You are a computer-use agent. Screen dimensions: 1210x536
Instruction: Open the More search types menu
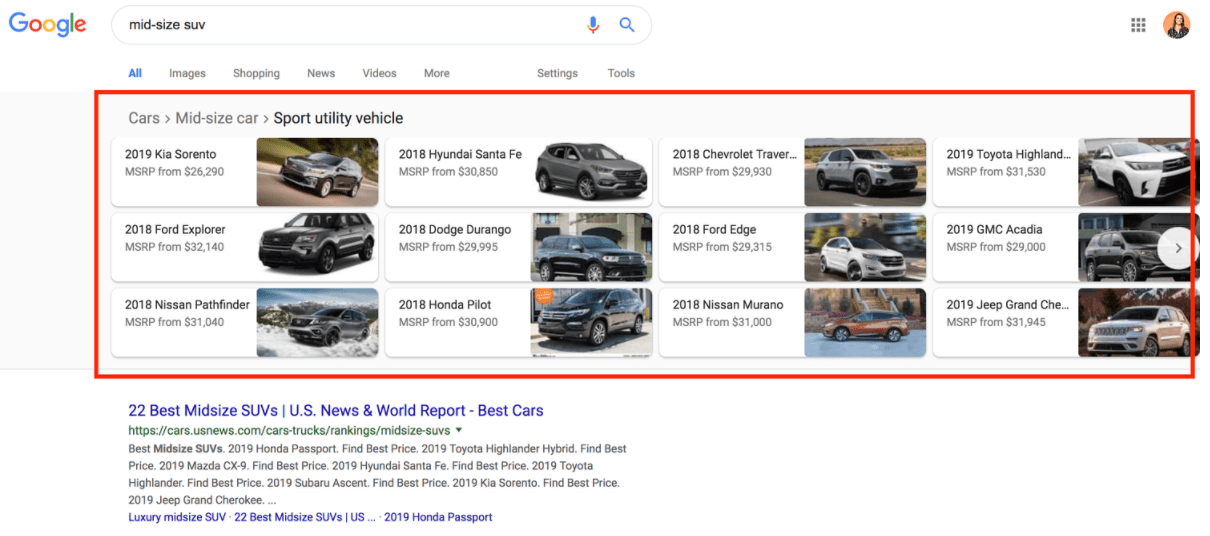pos(436,73)
